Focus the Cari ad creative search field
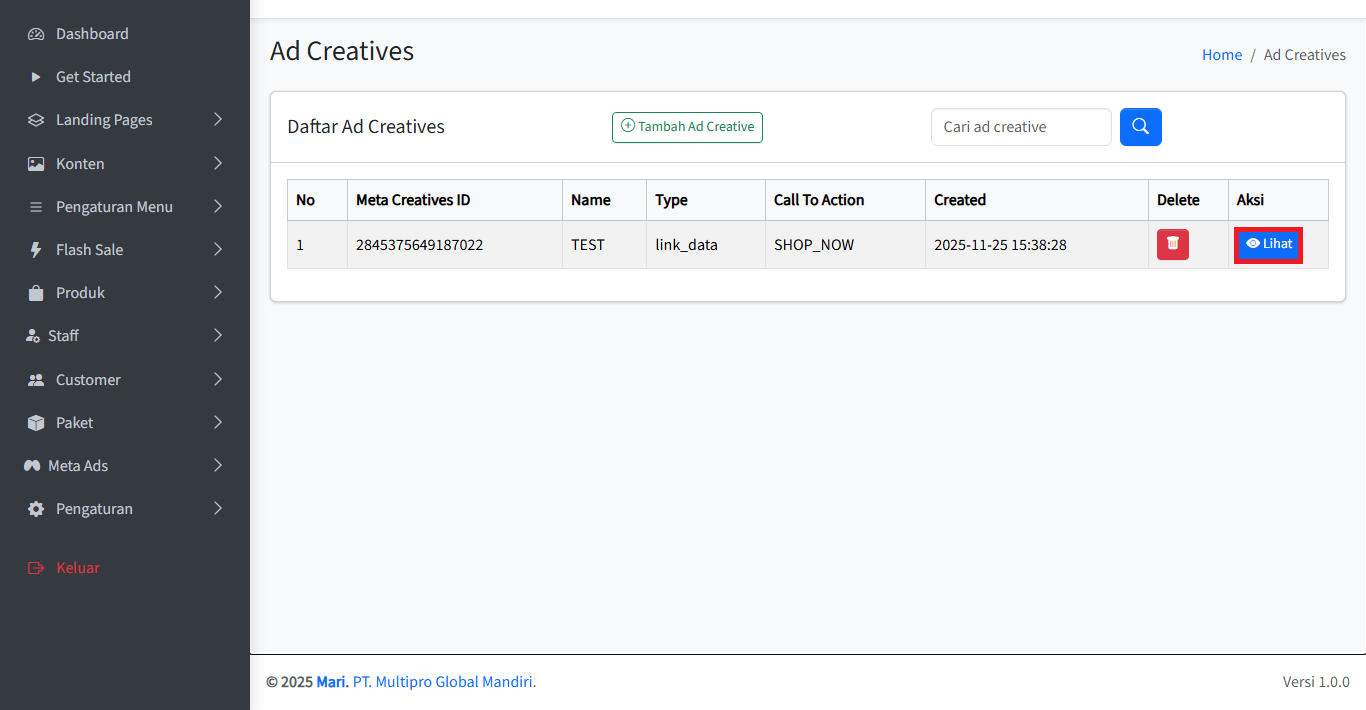Viewport: 1366px width, 710px height. (x=1020, y=127)
